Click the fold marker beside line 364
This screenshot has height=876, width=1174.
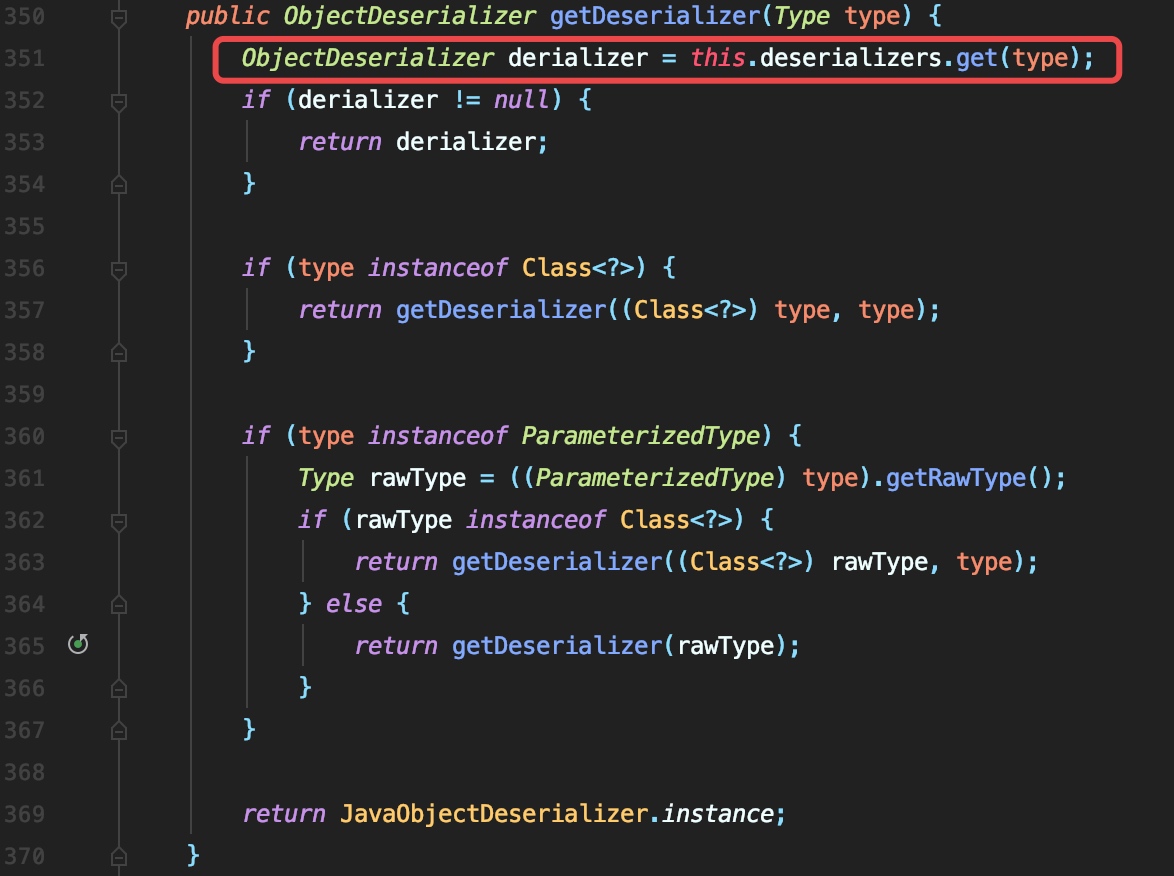pyautogui.click(x=118, y=603)
